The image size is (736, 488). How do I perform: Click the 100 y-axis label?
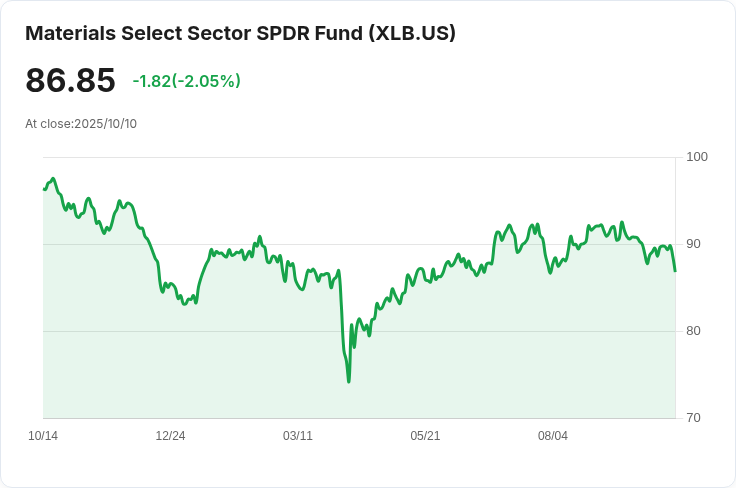click(697, 157)
